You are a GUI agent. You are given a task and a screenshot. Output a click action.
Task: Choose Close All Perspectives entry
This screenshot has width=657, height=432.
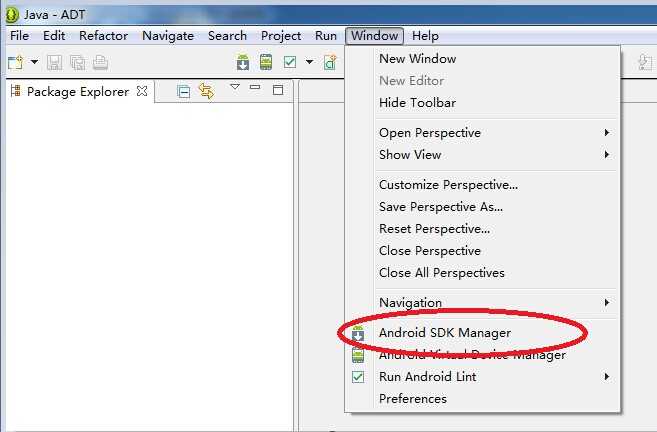tap(482, 273)
